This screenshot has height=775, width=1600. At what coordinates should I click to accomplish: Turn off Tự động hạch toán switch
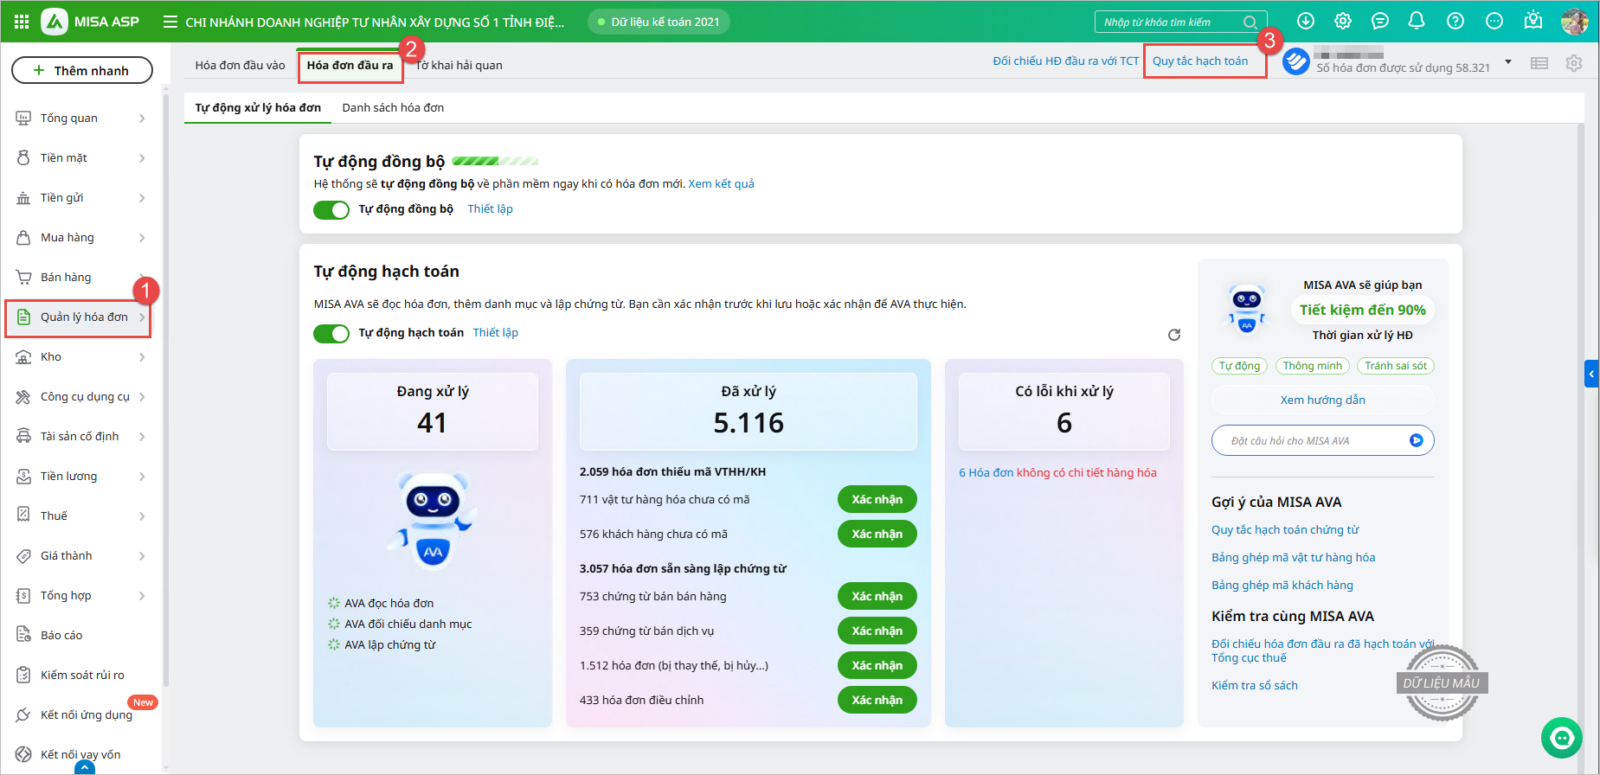pos(331,333)
